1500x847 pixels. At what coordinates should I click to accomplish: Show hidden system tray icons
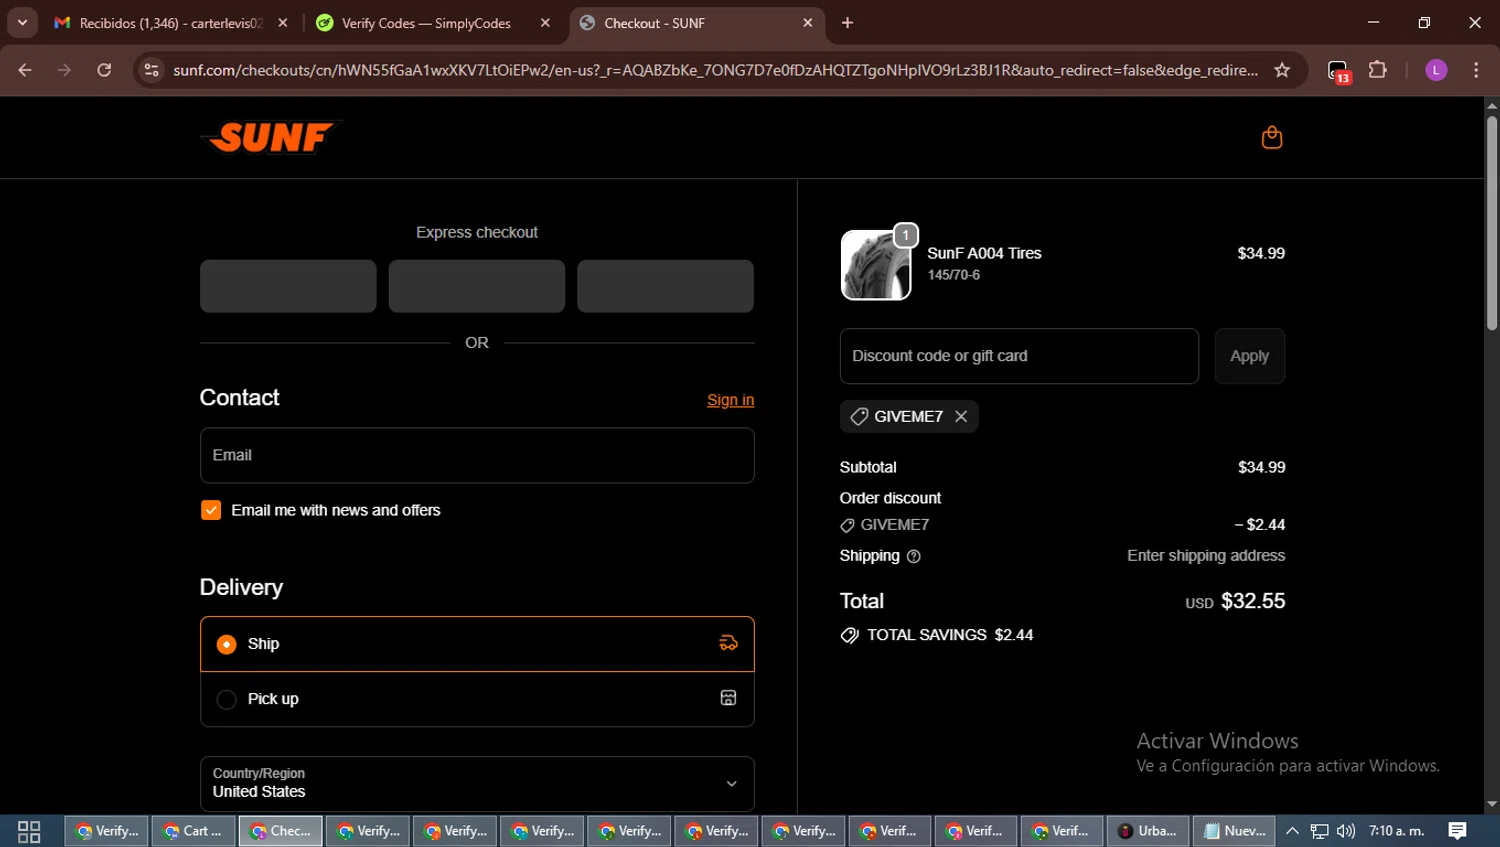coord(1292,831)
